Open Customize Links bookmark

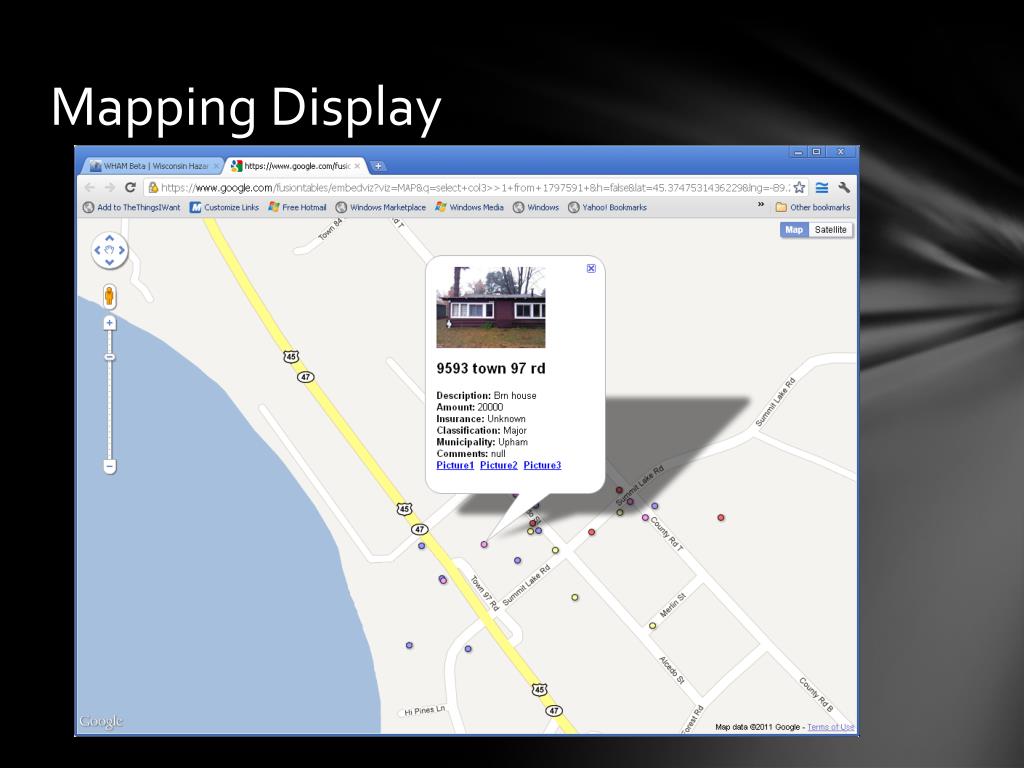(224, 207)
